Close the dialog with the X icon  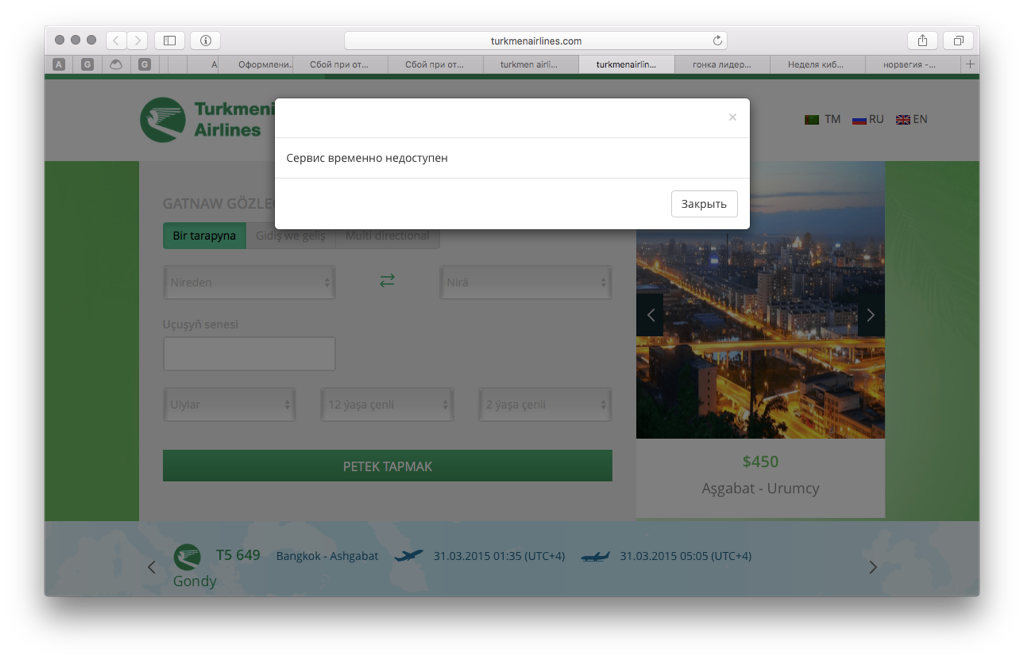[x=732, y=118]
